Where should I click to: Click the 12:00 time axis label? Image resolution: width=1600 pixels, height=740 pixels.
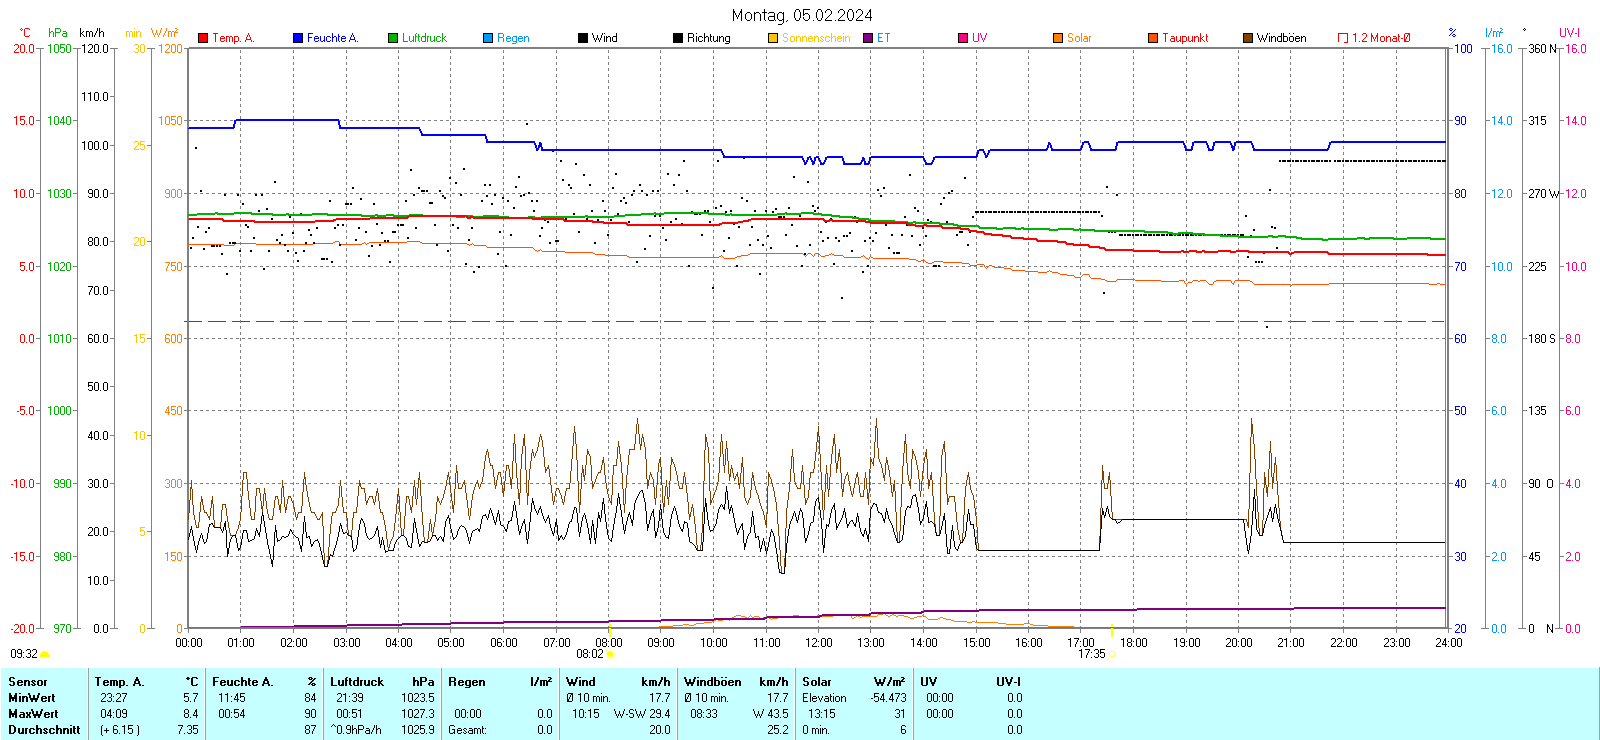(819, 642)
